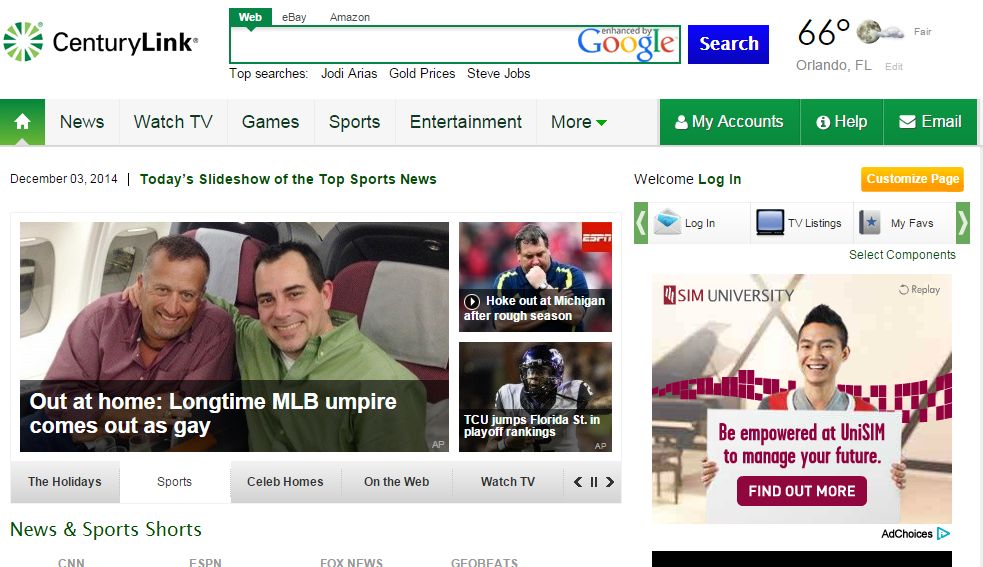Switch slideshow to Watch TV tab
983x567 pixels.
tap(508, 482)
